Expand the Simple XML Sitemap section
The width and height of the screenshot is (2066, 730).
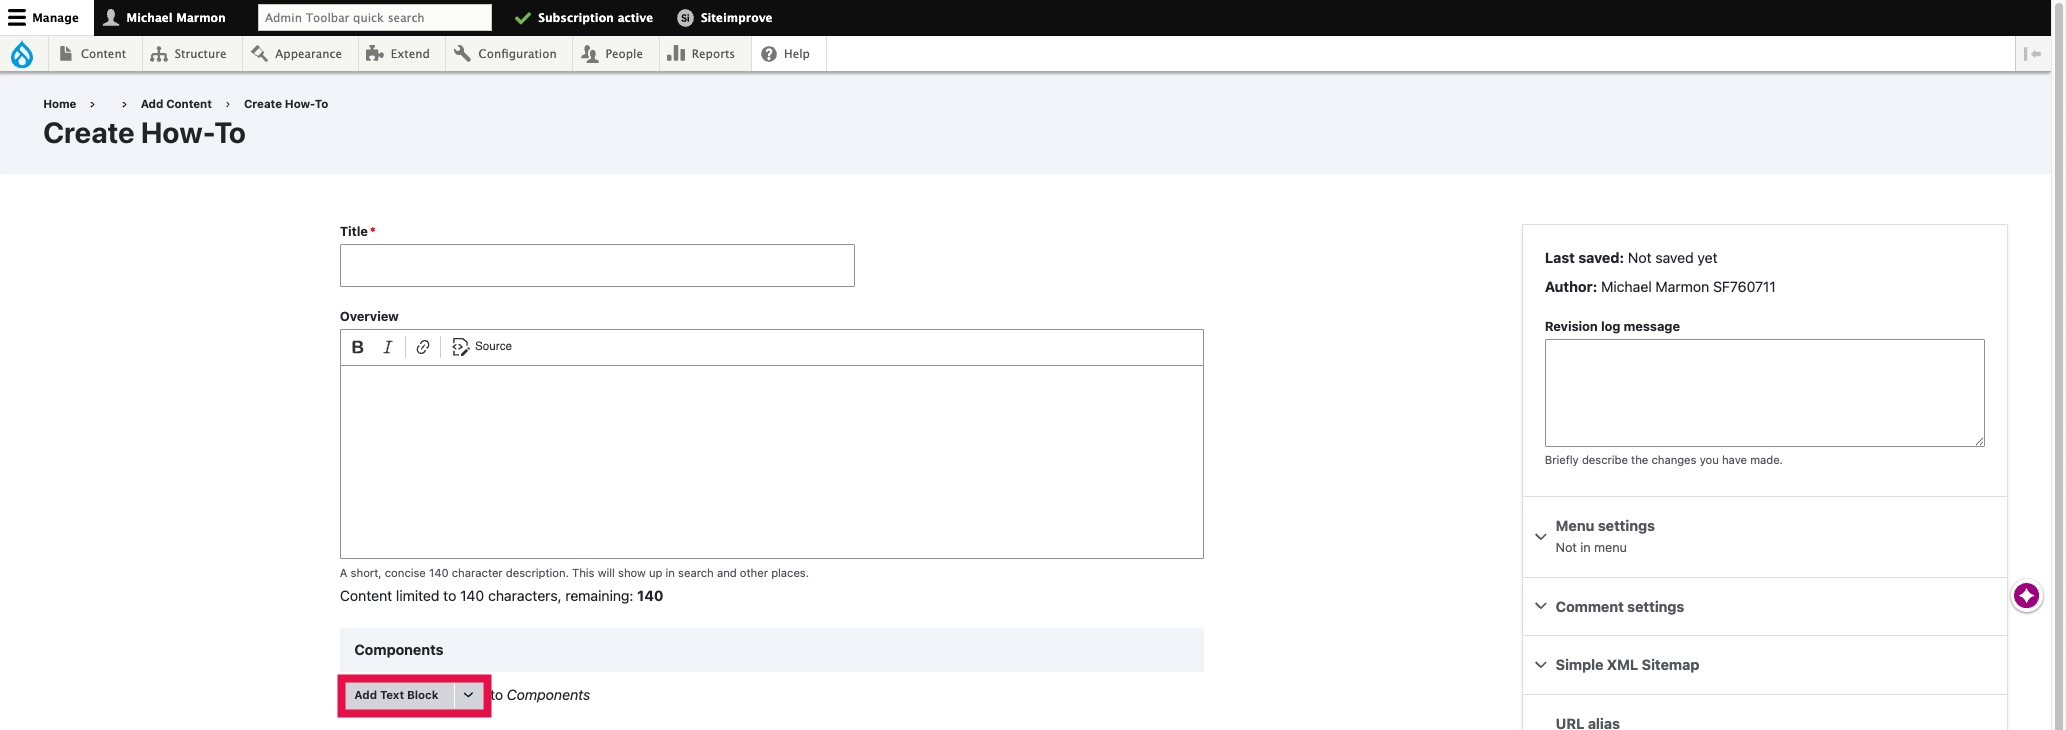pos(1764,665)
